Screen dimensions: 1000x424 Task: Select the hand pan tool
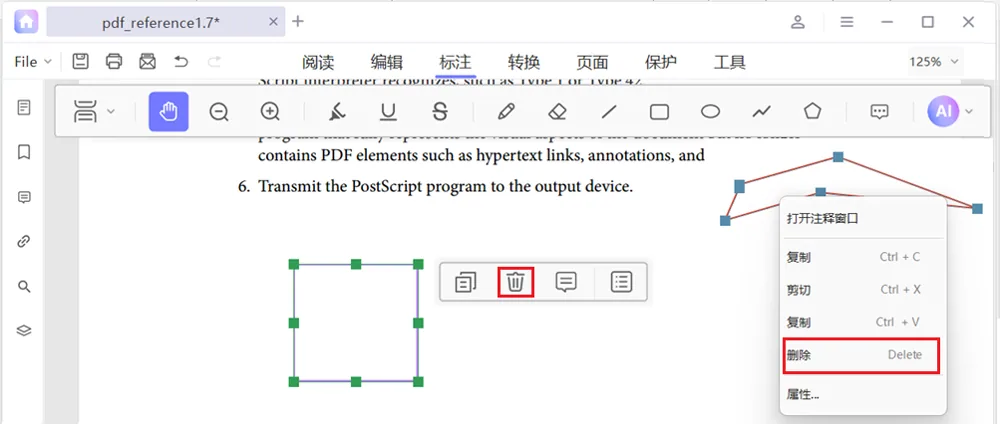click(168, 112)
